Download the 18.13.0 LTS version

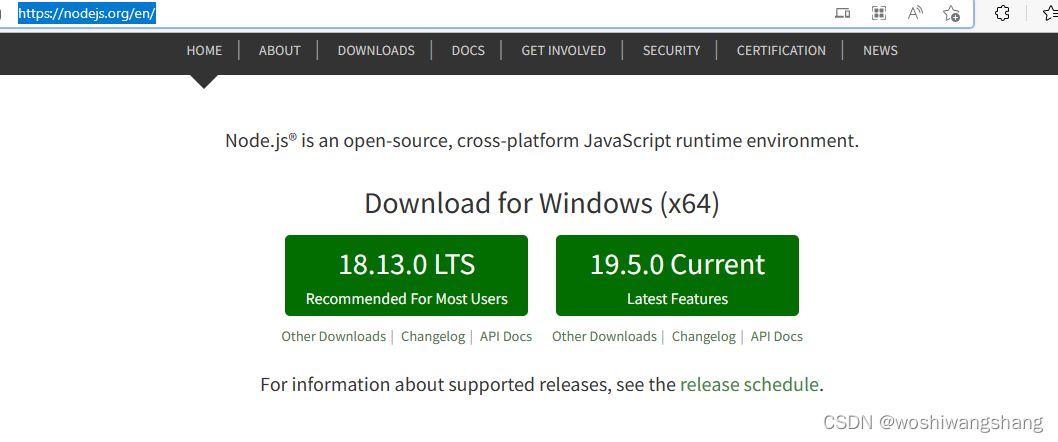(406, 275)
